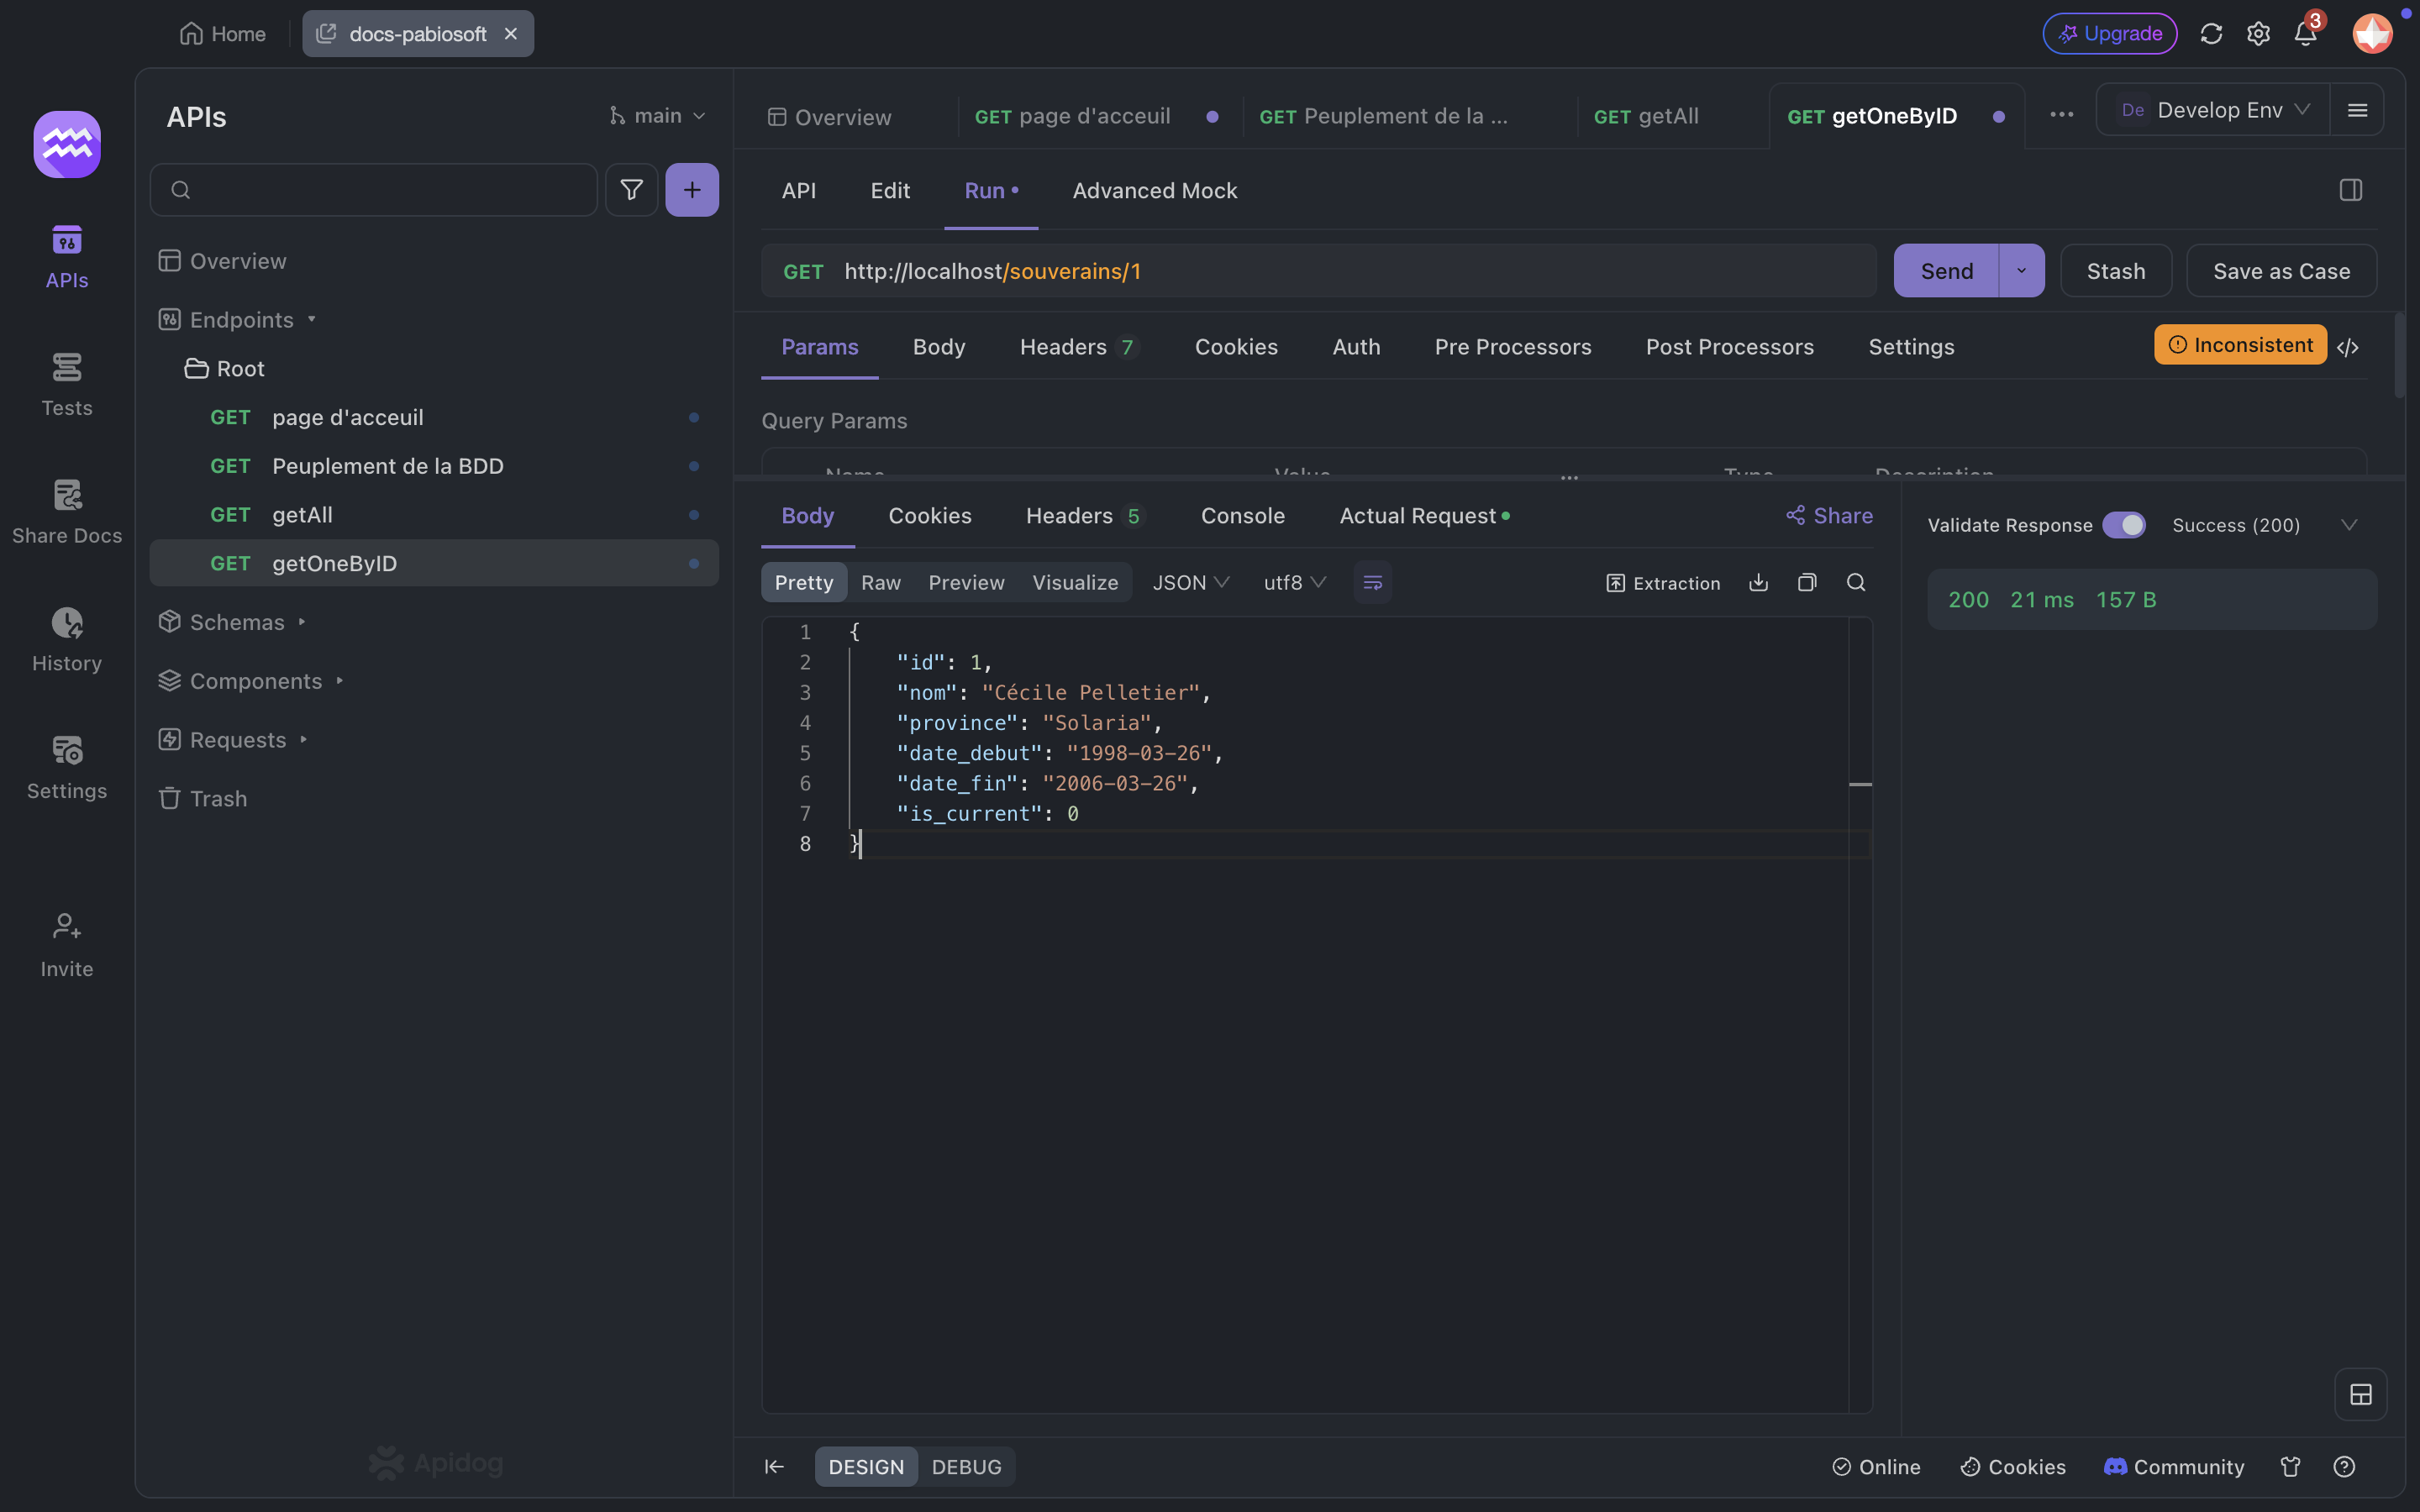
Task: Open the Console response tab
Action: point(1242,516)
